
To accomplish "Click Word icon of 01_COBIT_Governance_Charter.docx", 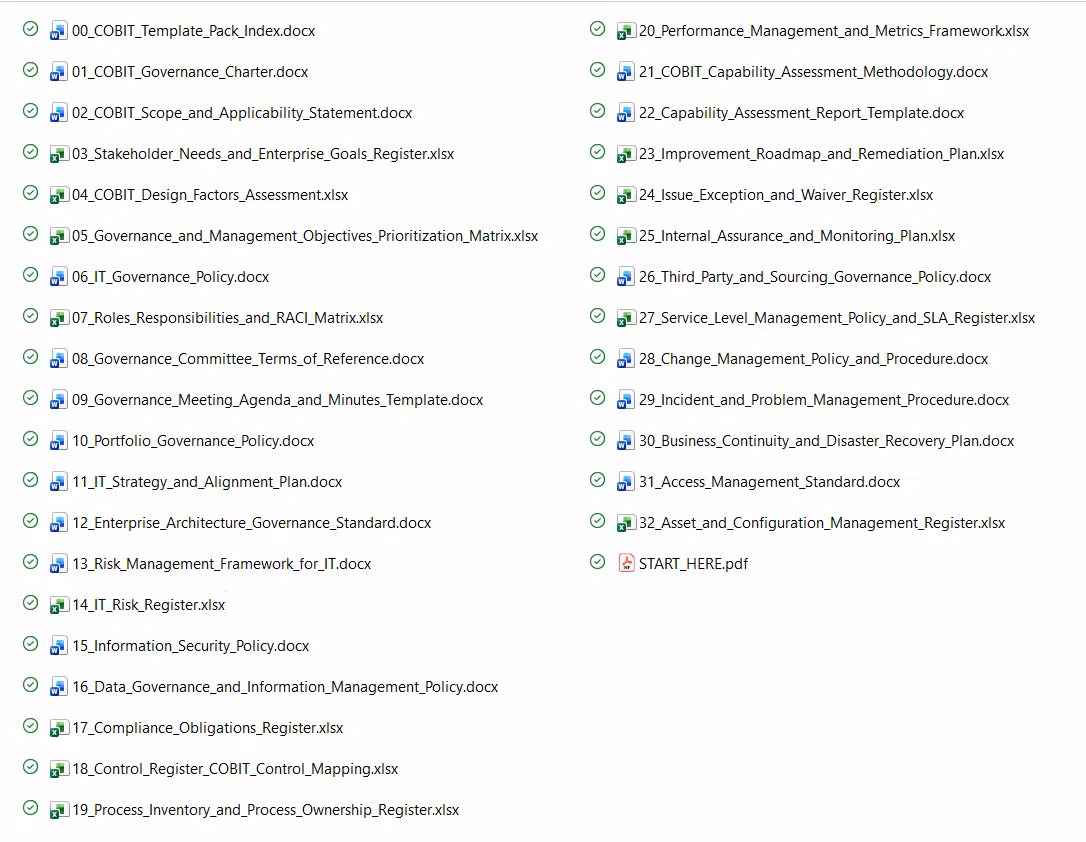I will (58, 72).
